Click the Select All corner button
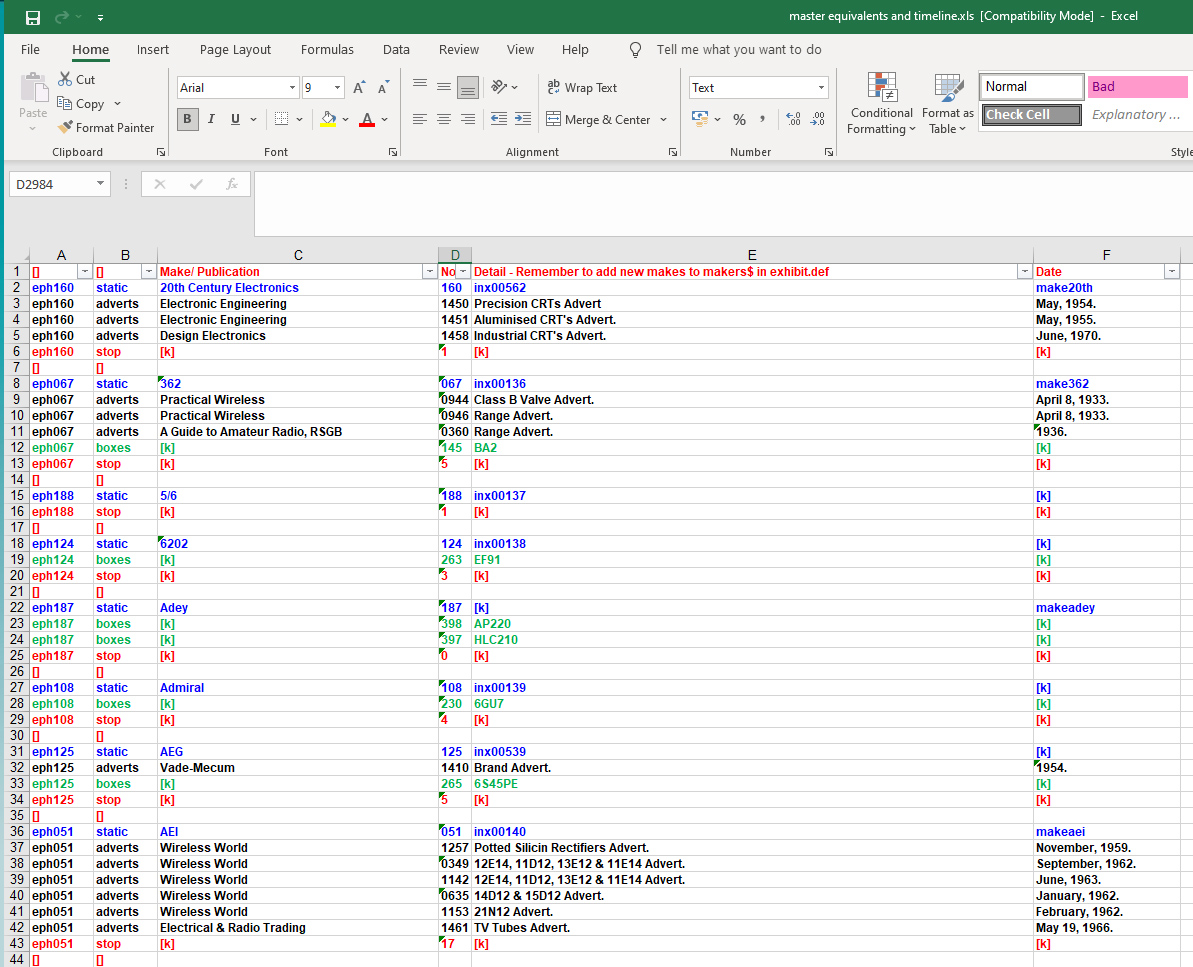1193x967 pixels. pyautogui.click(x=17, y=255)
